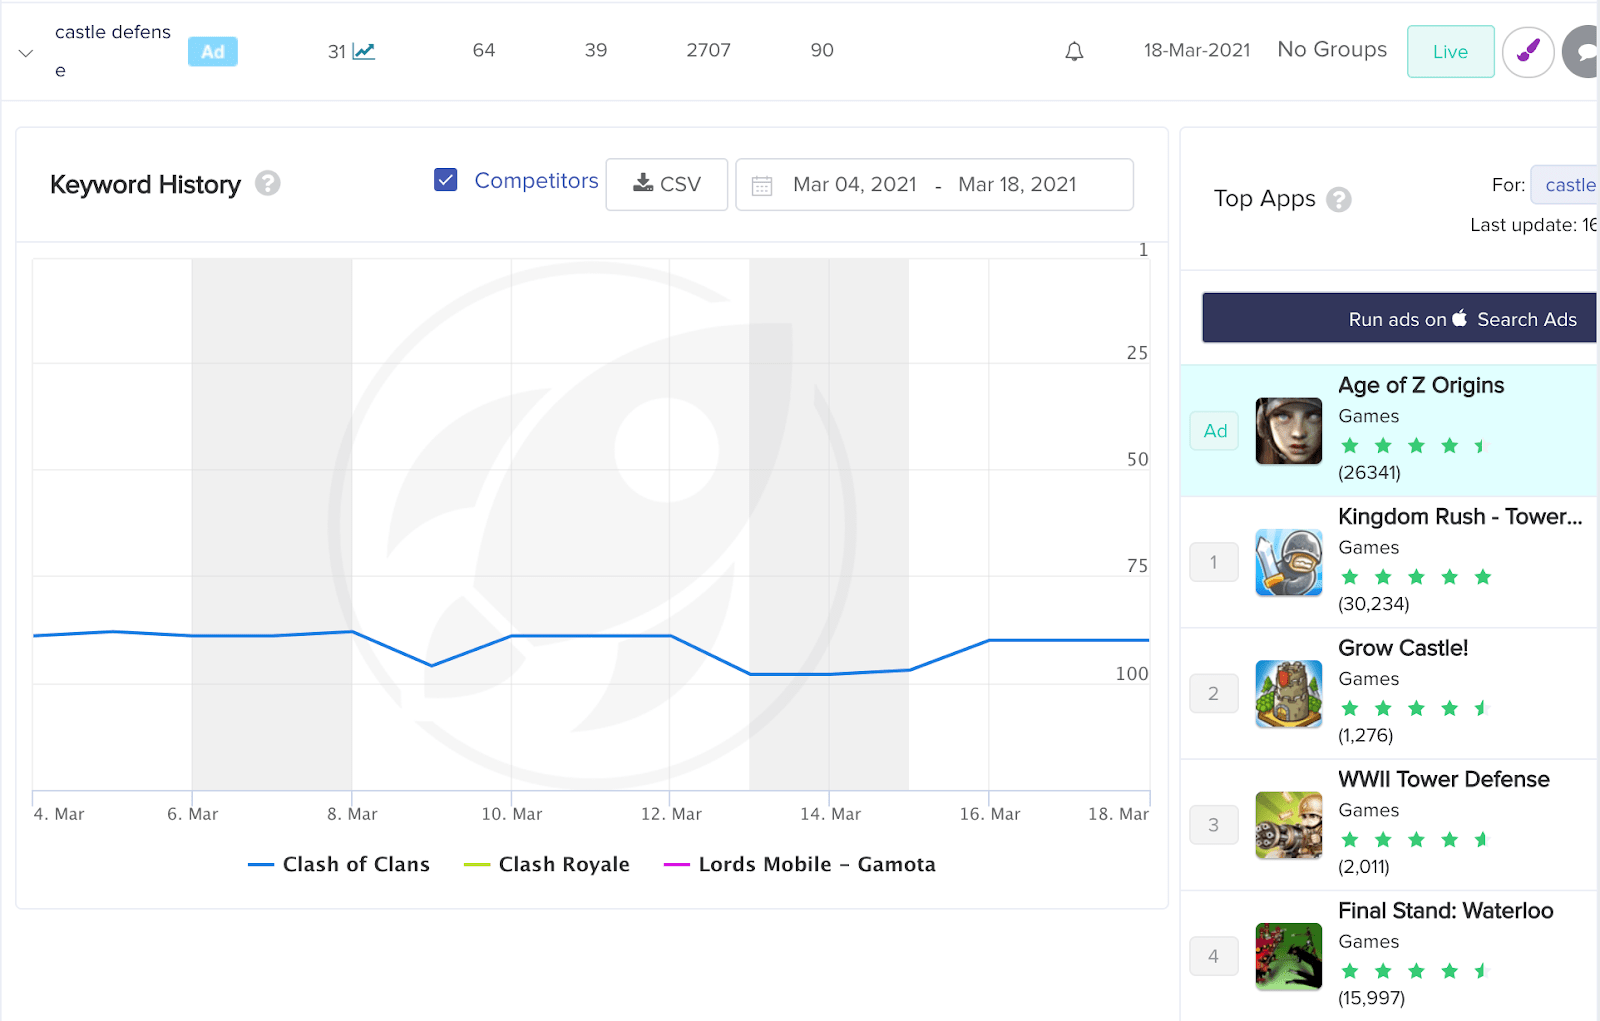Image resolution: width=1600 pixels, height=1021 pixels.
Task: Open Kingdom Rush - Tower... title
Action: point(1460,516)
